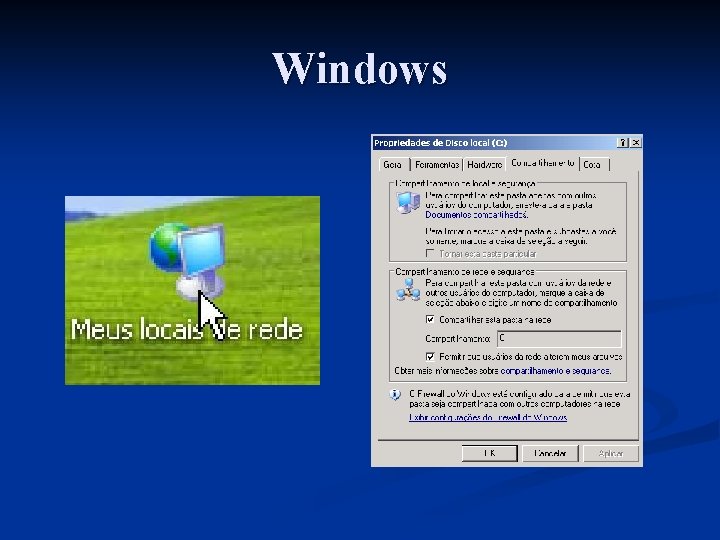
Task: Select the Compartilhamento tab
Action: (x=542, y=163)
